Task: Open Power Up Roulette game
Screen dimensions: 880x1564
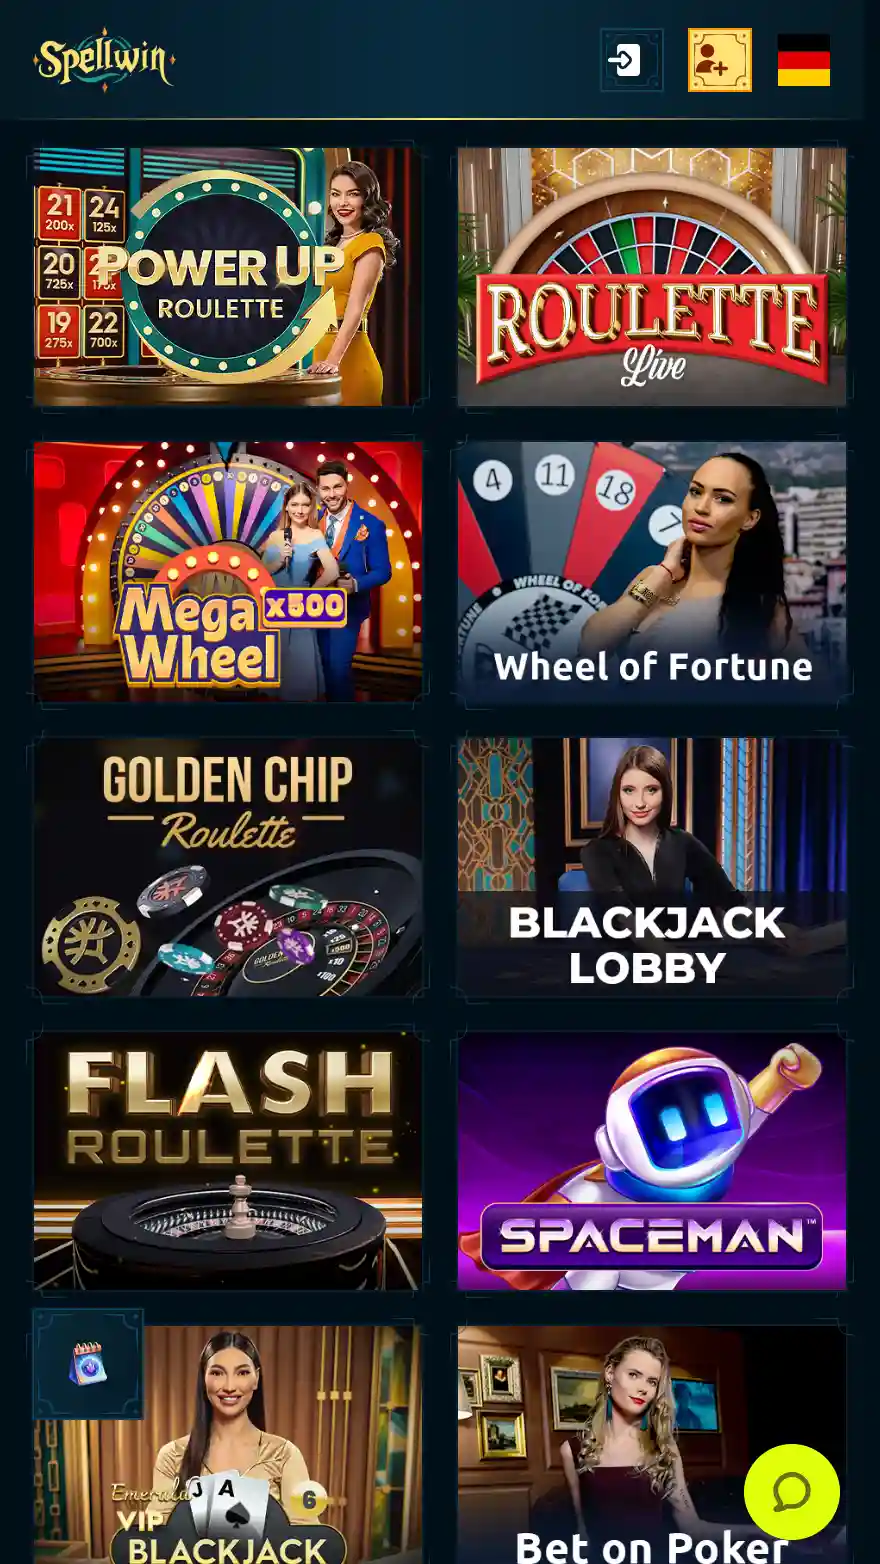Action: pyautogui.click(x=228, y=277)
